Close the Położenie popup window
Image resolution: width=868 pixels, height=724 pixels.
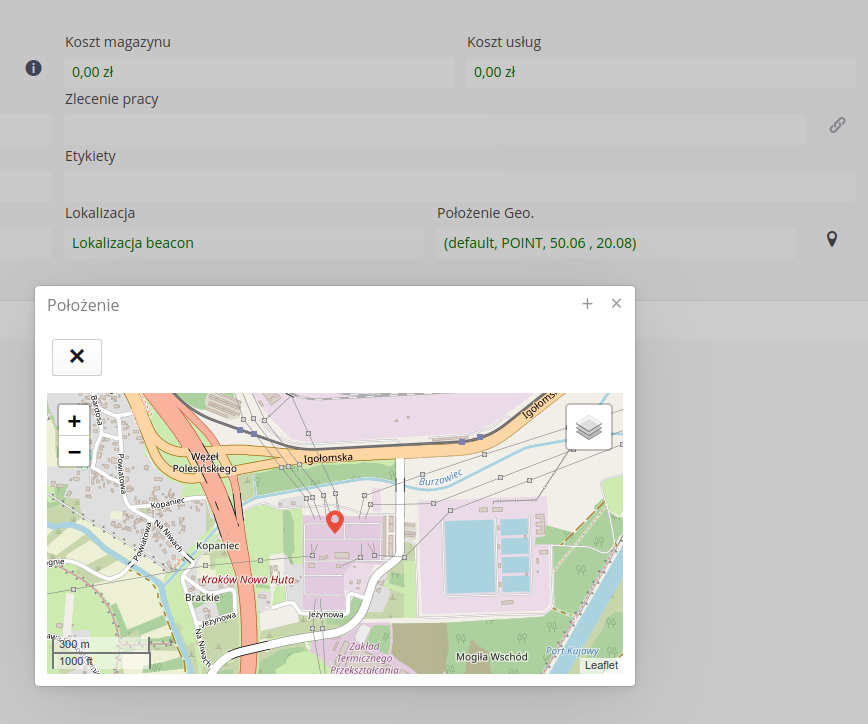pyautogui.click(x=616, y=303)
